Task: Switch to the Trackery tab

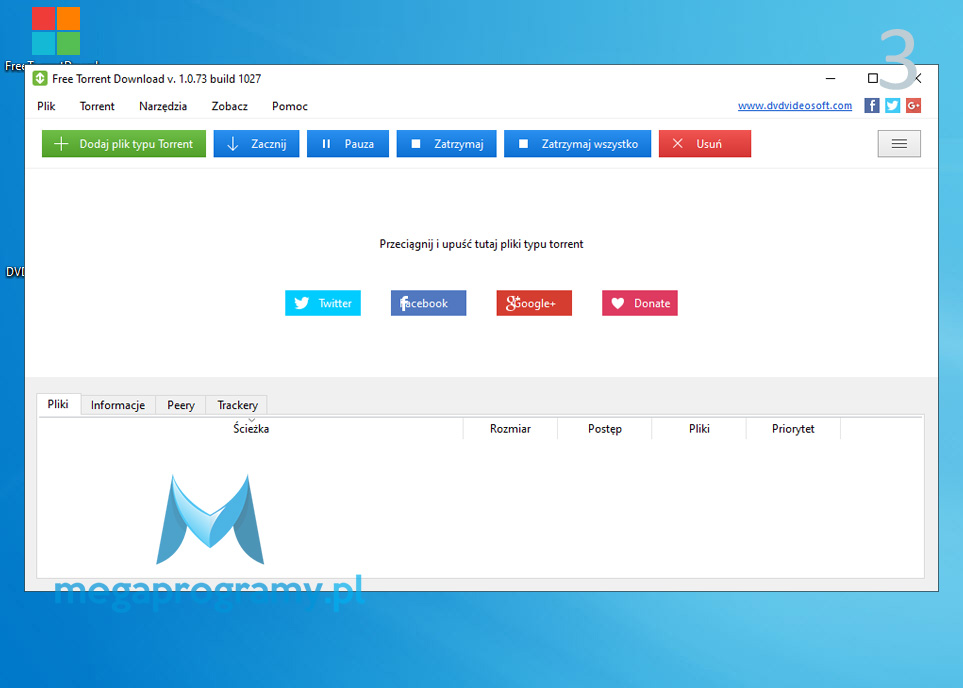Action: (237, 405)
